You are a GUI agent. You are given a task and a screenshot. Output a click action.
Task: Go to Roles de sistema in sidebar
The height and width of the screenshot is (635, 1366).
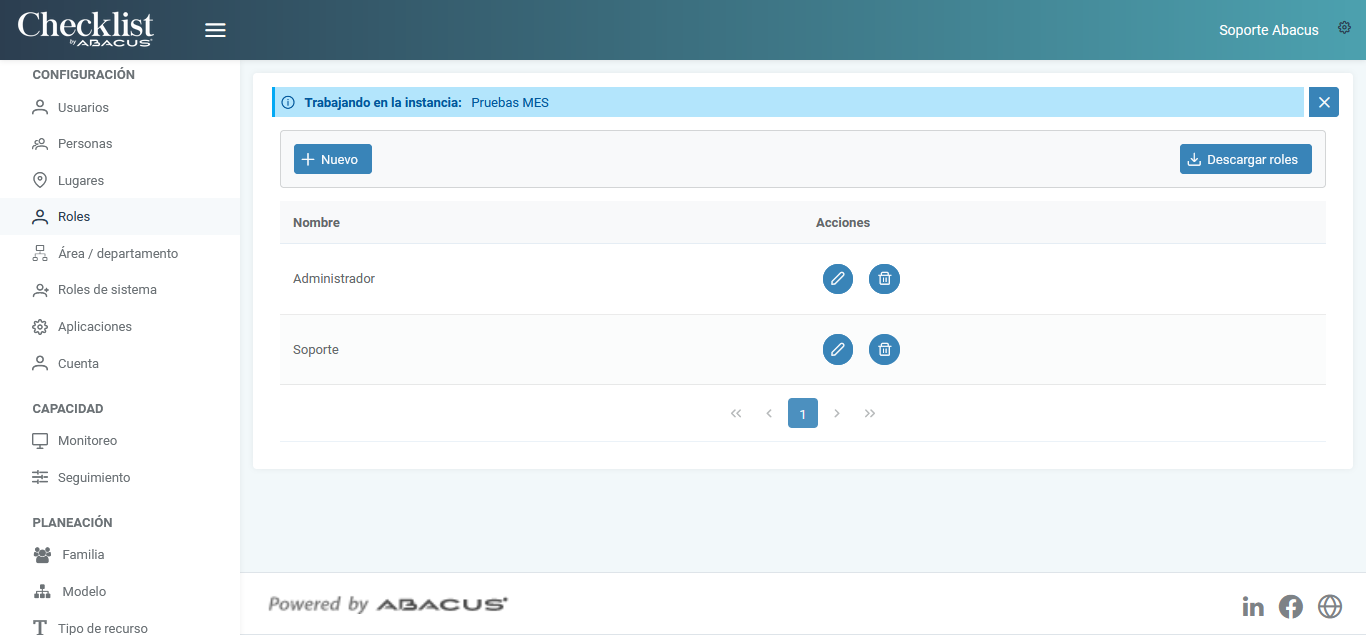107,290
